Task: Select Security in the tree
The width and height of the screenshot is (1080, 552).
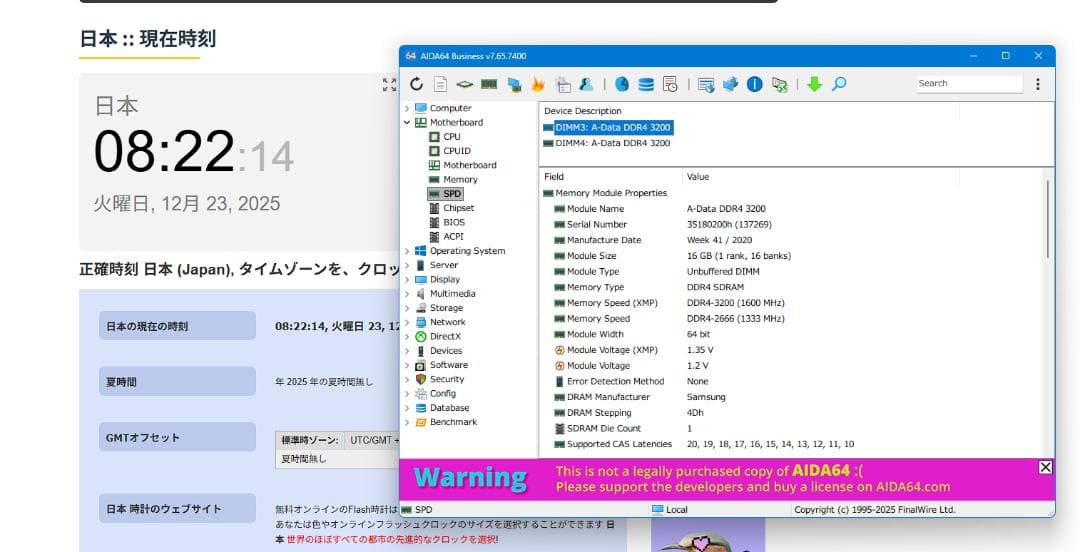Action: [x=447, y=379]
